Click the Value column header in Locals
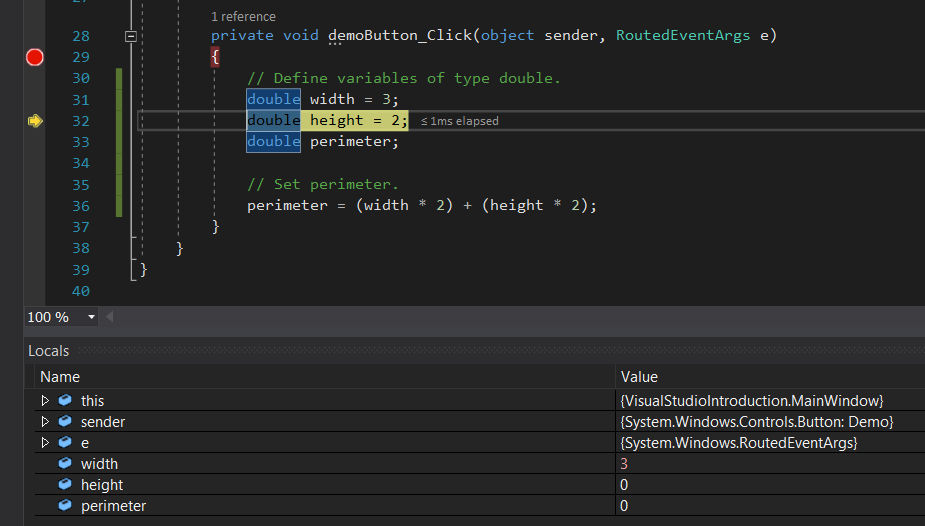The height and width of the screenshot is (526, 925). pyautogui.click(x=639, y=377)
